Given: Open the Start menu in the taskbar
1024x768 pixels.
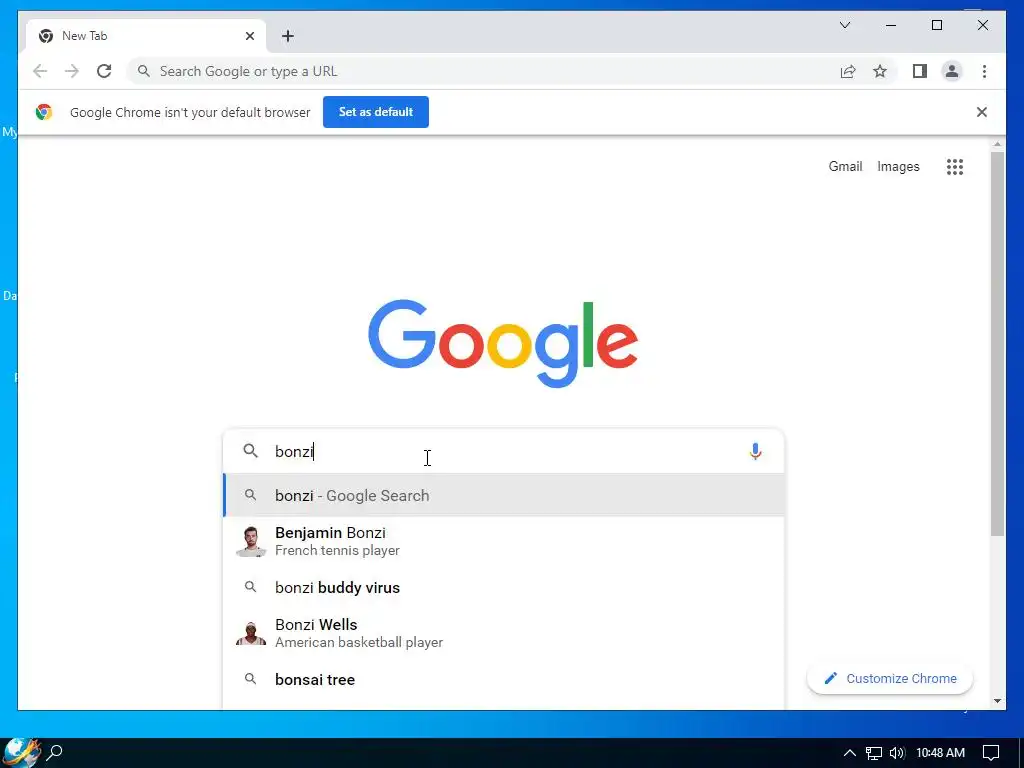Looking at the screenshot, I should click(x=21, y=752).
